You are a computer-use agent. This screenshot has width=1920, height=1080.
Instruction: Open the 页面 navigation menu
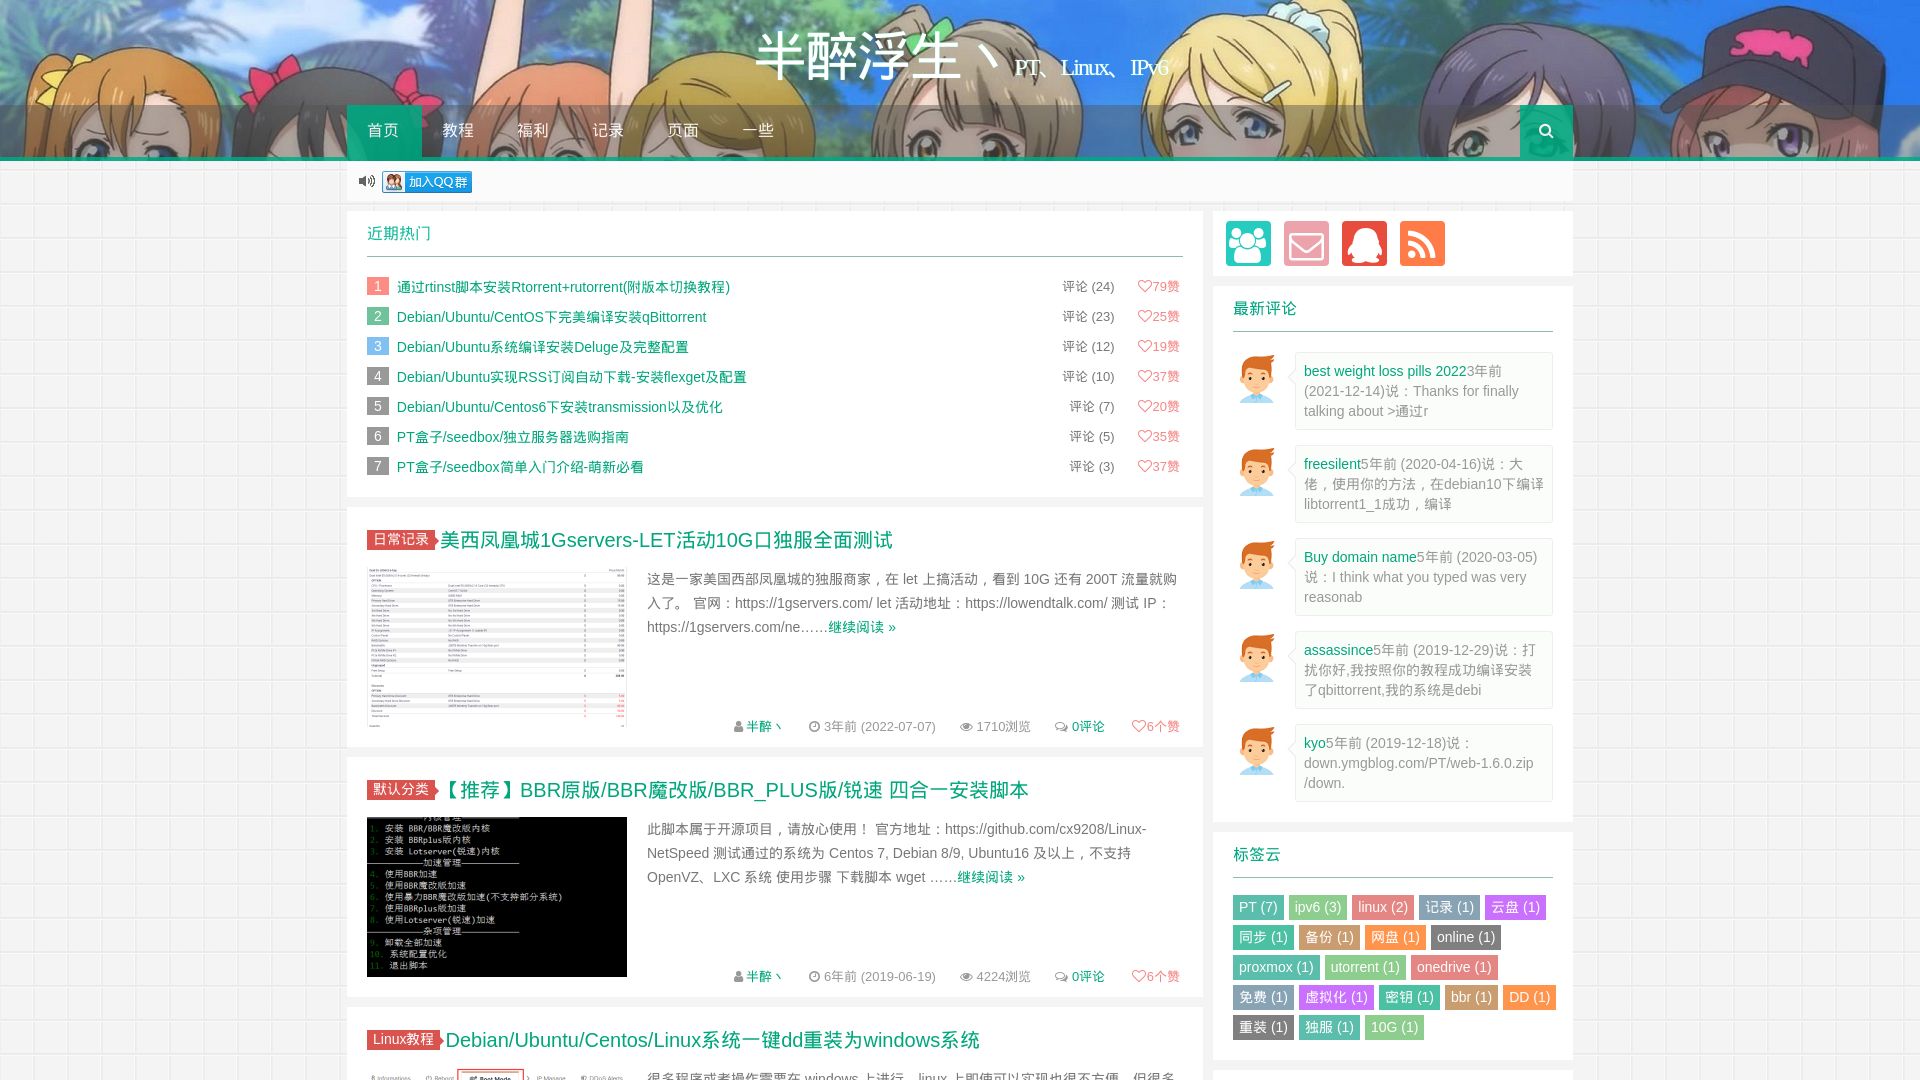[681, 130]
